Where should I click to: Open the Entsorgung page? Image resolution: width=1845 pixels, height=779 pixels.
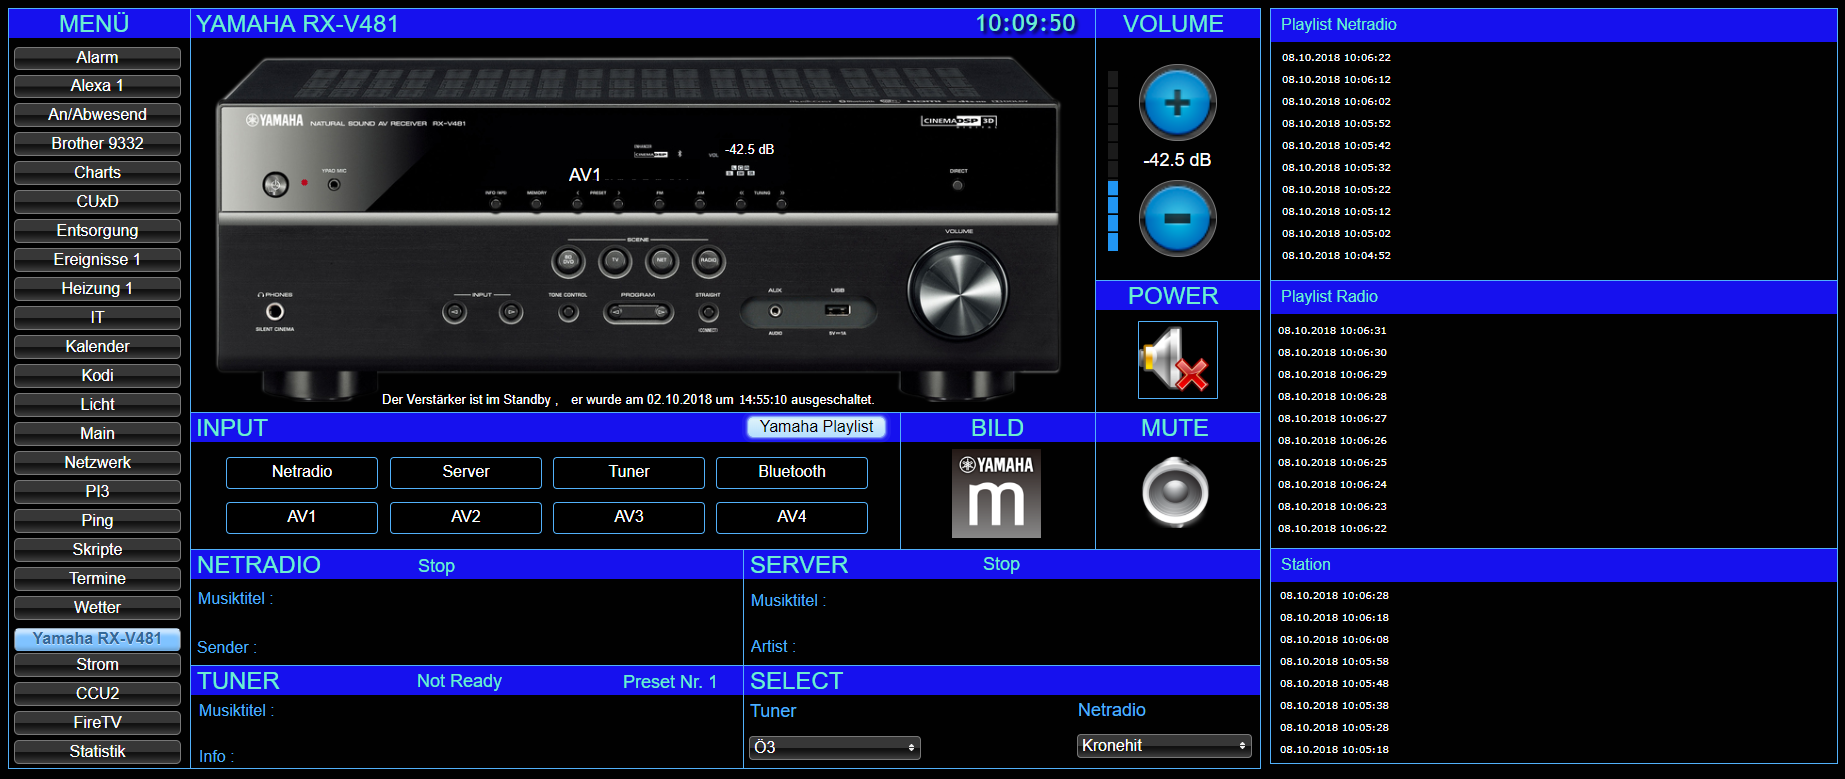tap(97, 231)
